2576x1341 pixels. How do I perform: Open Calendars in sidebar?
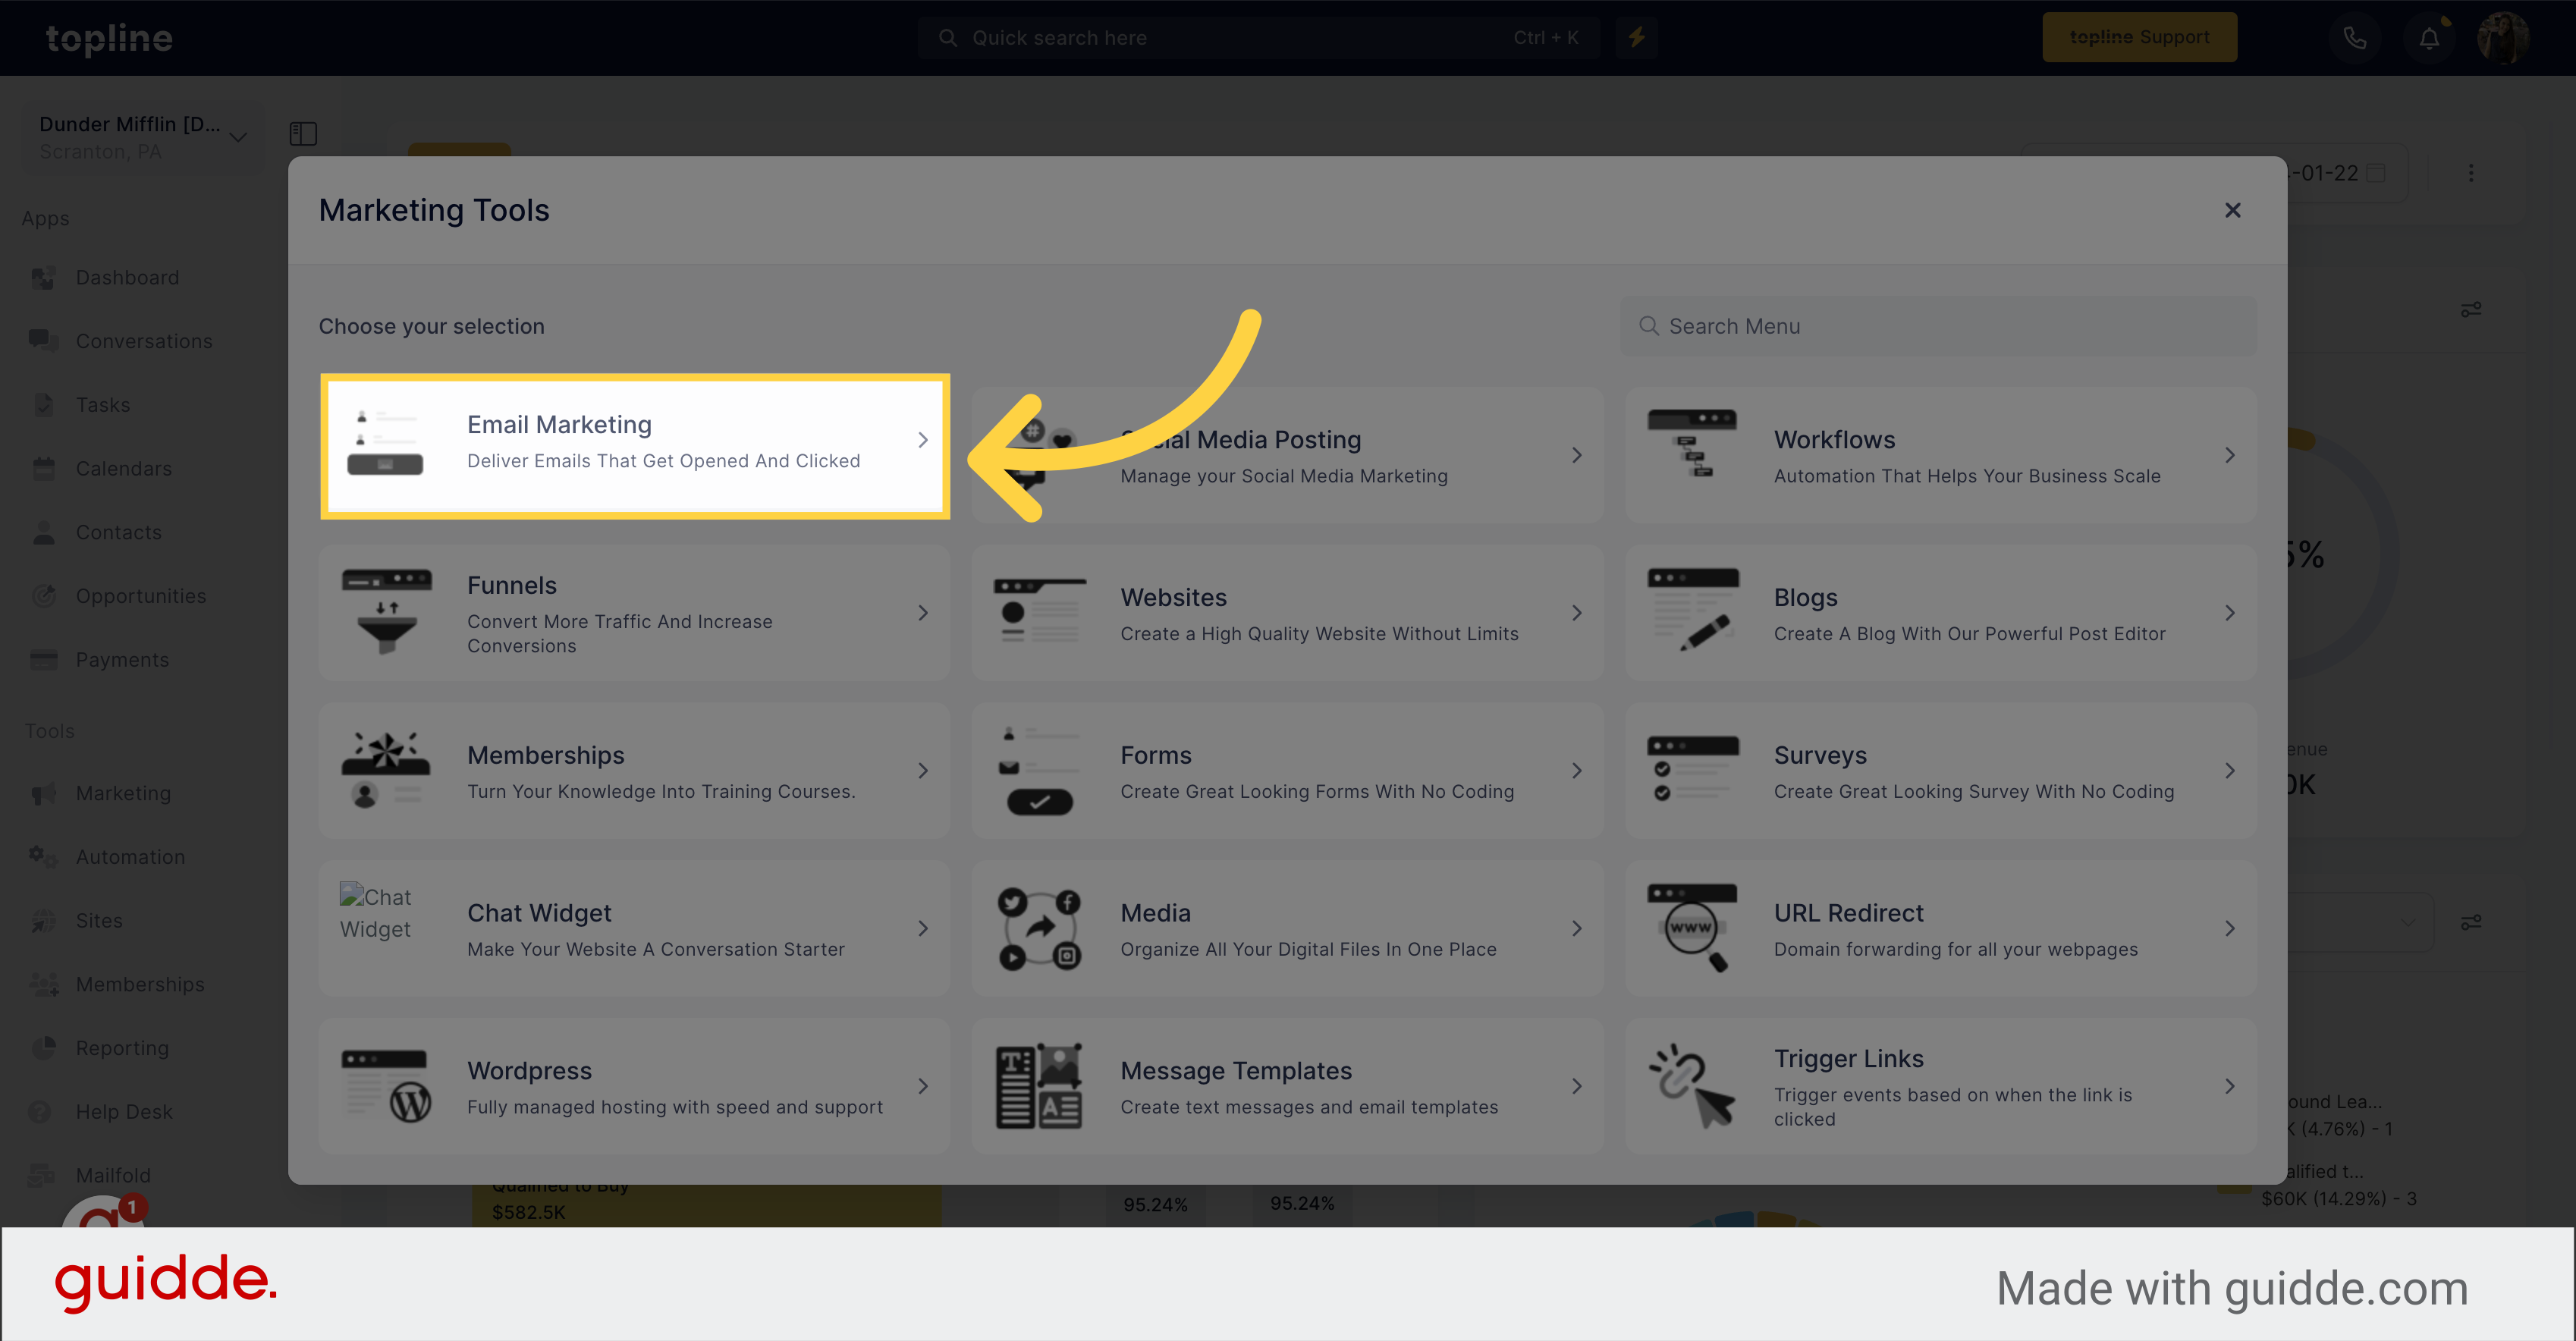click(124, 468)
